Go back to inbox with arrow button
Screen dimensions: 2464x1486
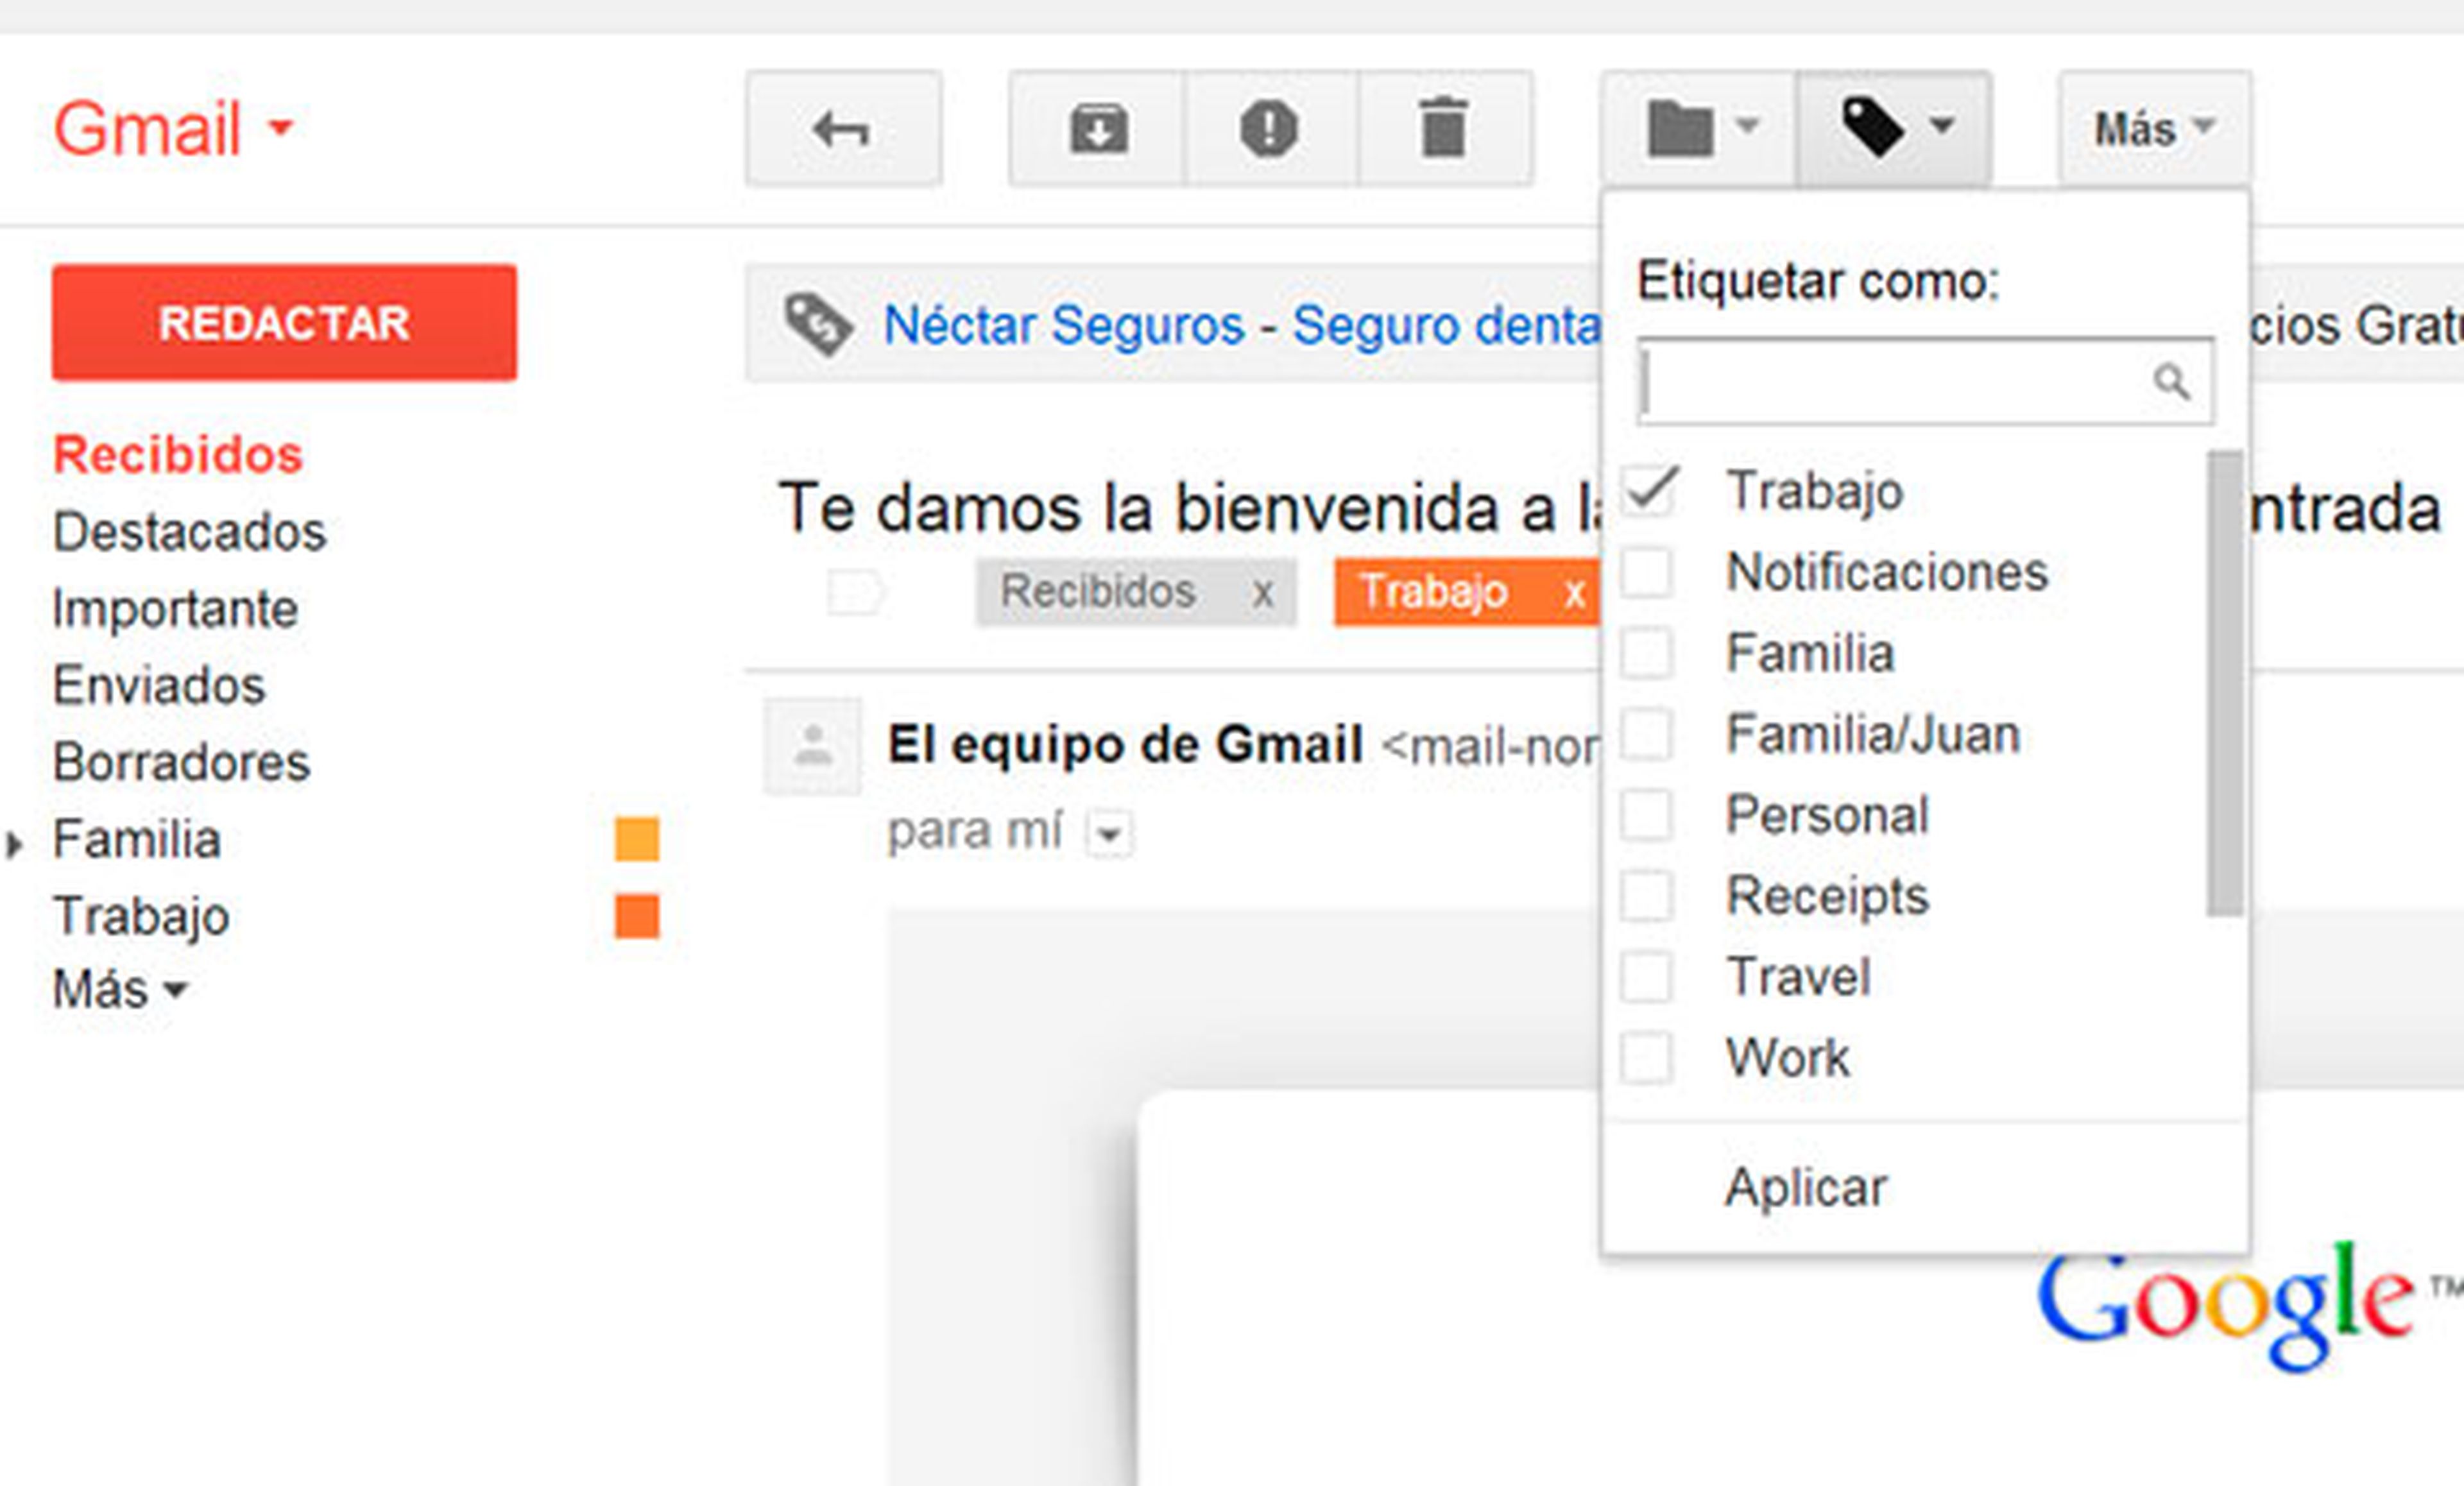843,129
